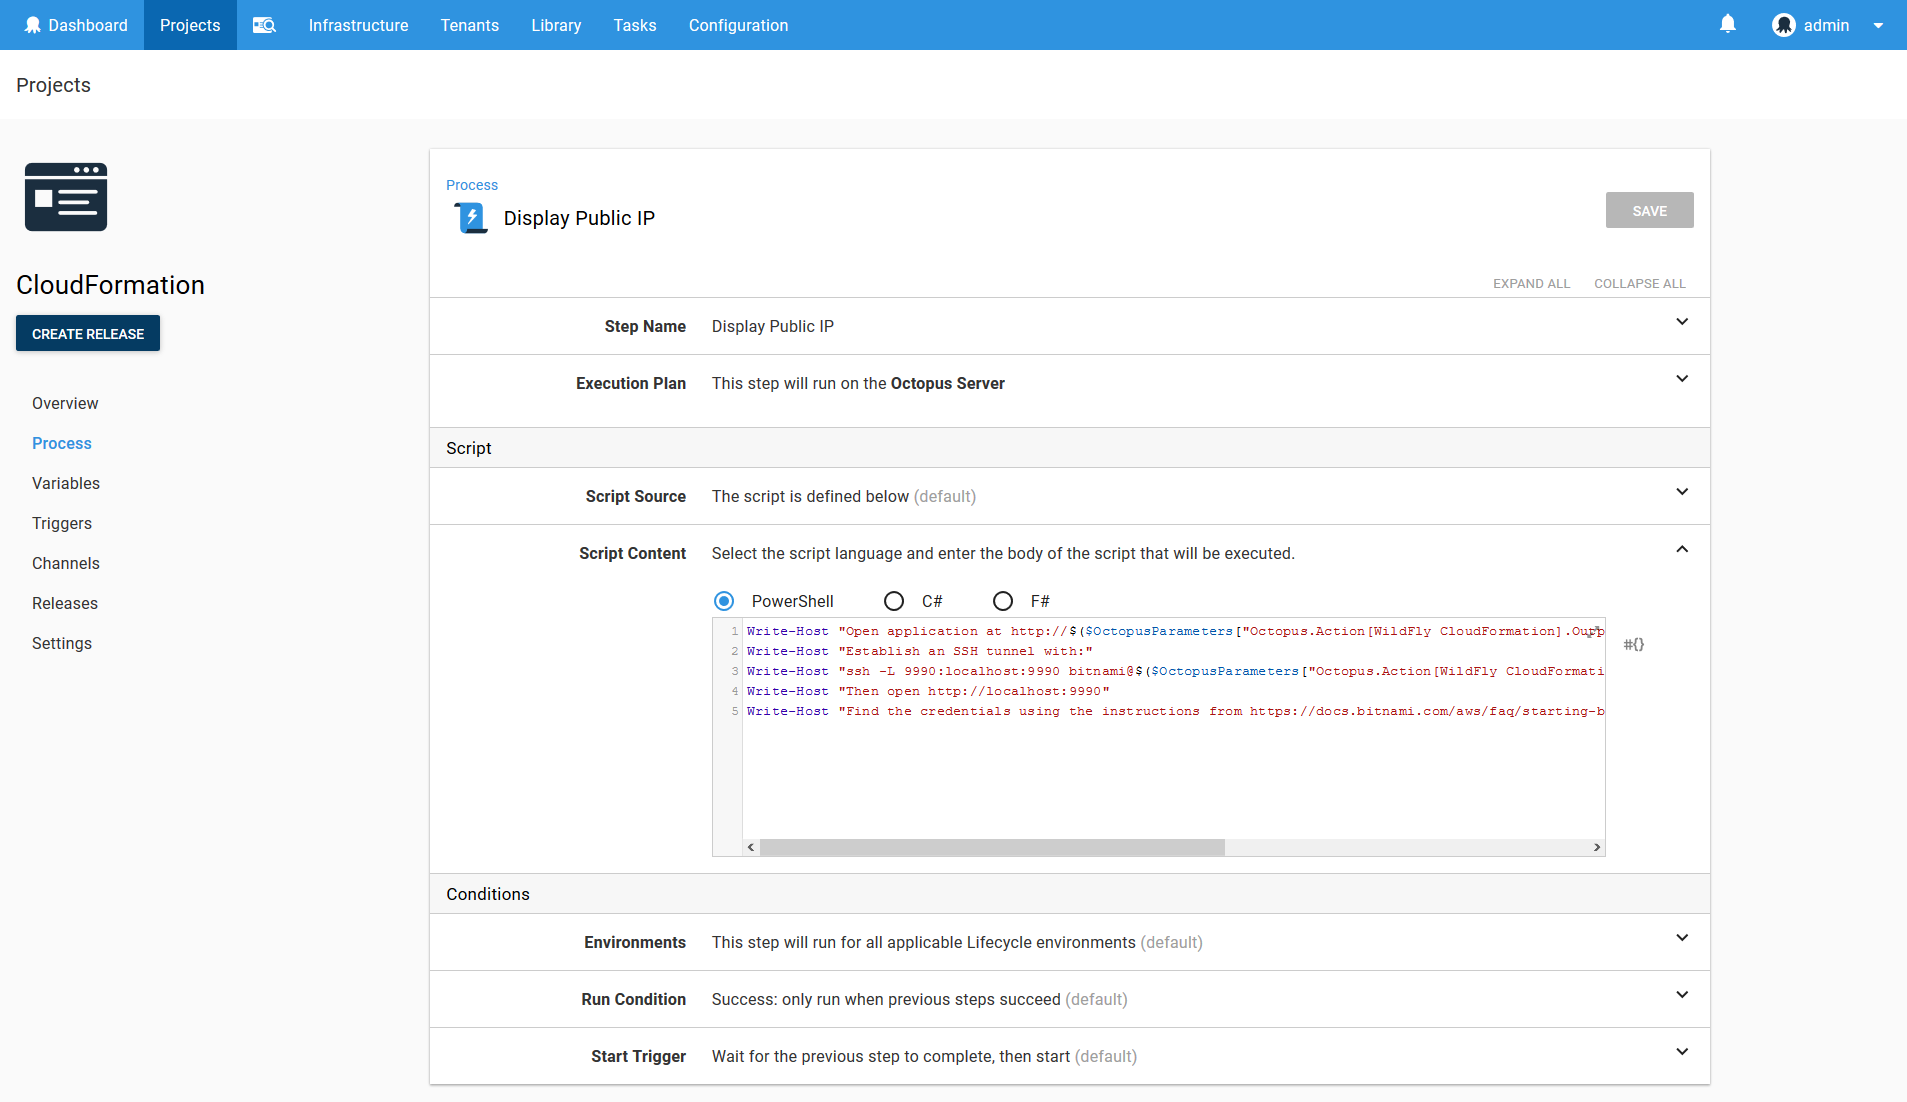This screenshot has width=1907, height=1102.
Task: Open the admin account dropdown arrow
Action: pos(1878,25)
